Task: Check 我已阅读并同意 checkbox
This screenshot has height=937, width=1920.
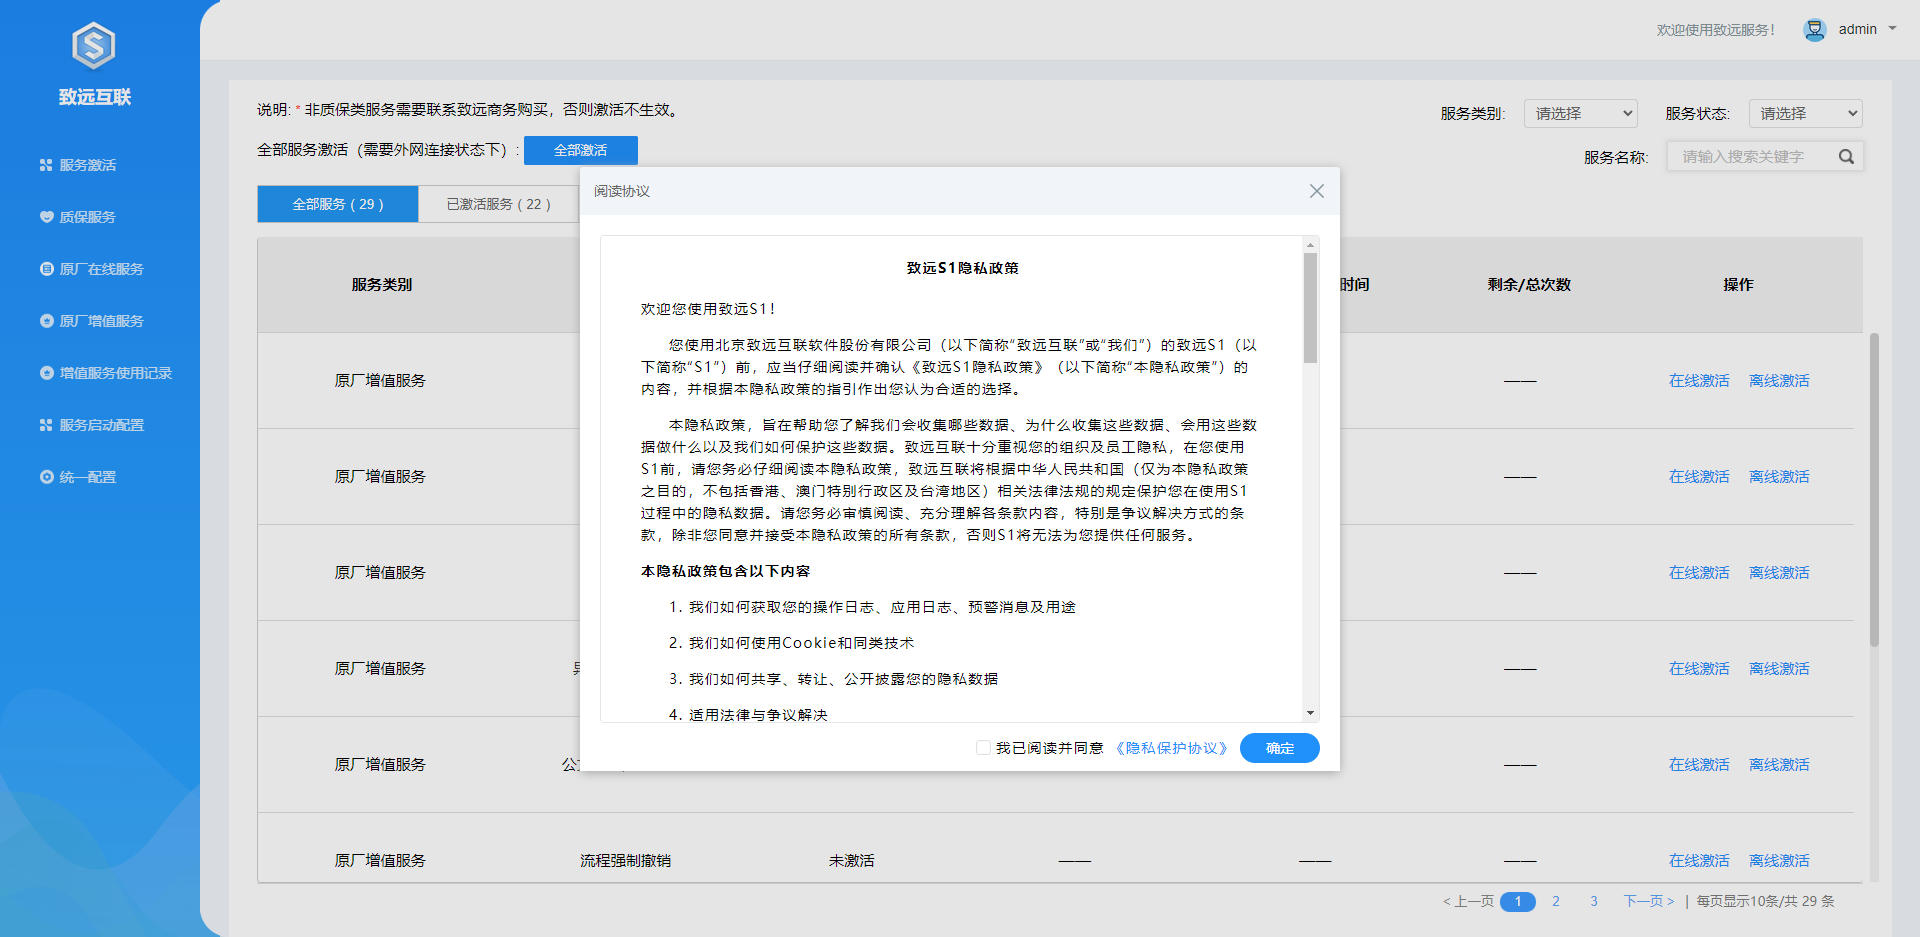Action: click(x=983, y=748)
